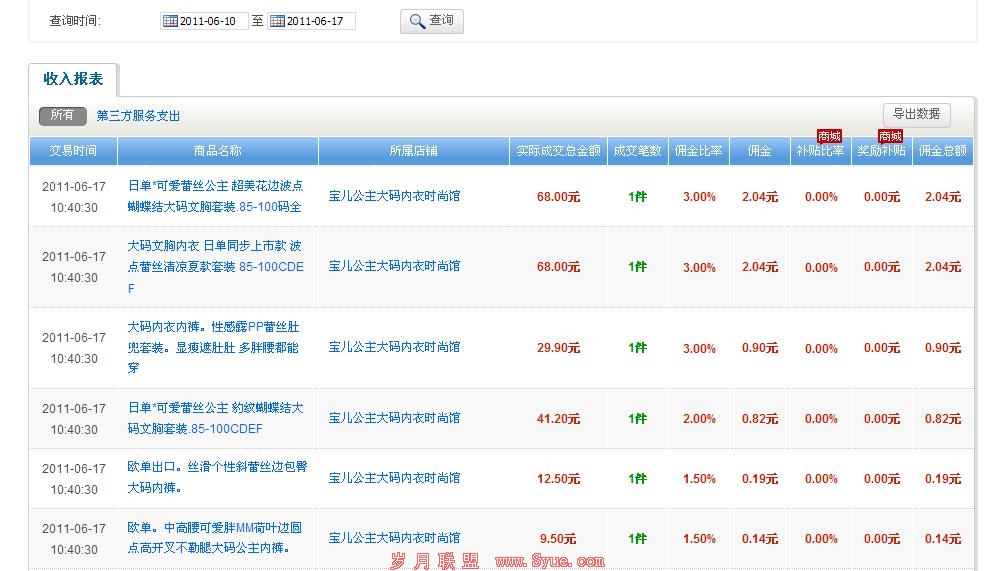
Task: Open product link 欧单出口。丝滑个性斜蕾丝边包臀
Action: 214,468
